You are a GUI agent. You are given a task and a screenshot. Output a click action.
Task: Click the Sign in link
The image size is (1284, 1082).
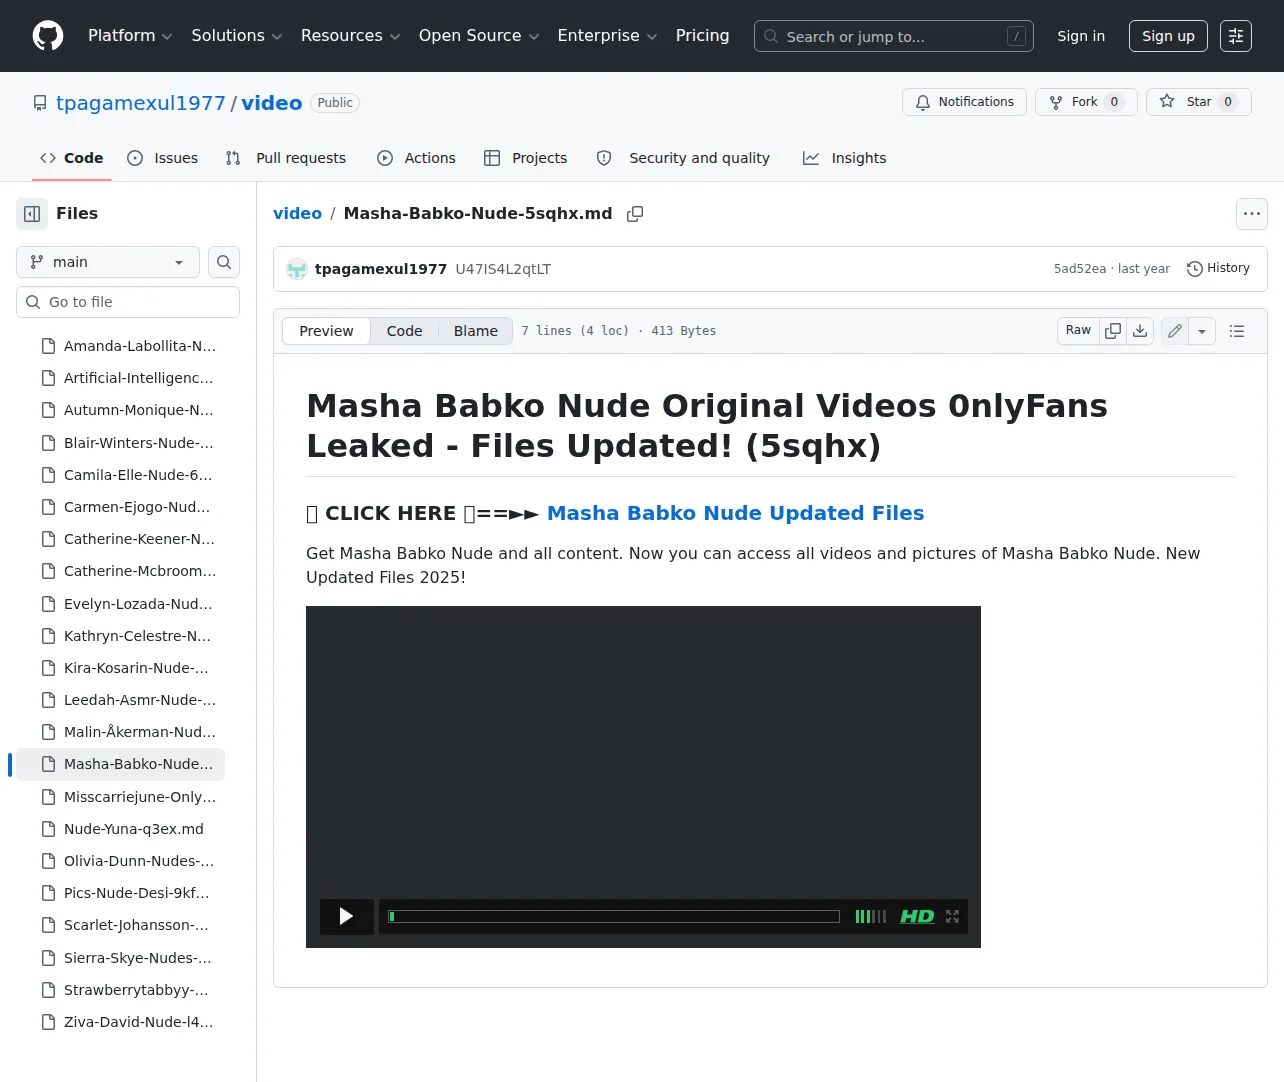1081,36
